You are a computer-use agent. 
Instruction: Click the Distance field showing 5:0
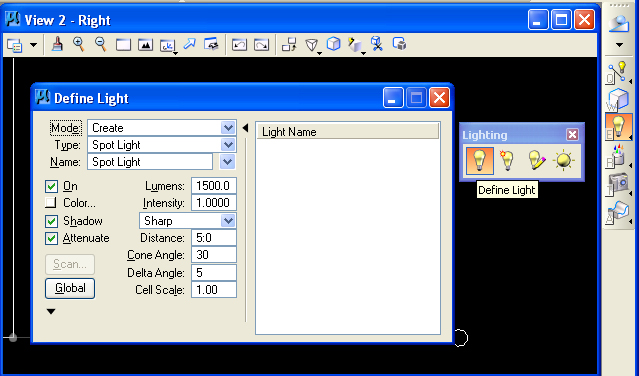tap(214, 238)
